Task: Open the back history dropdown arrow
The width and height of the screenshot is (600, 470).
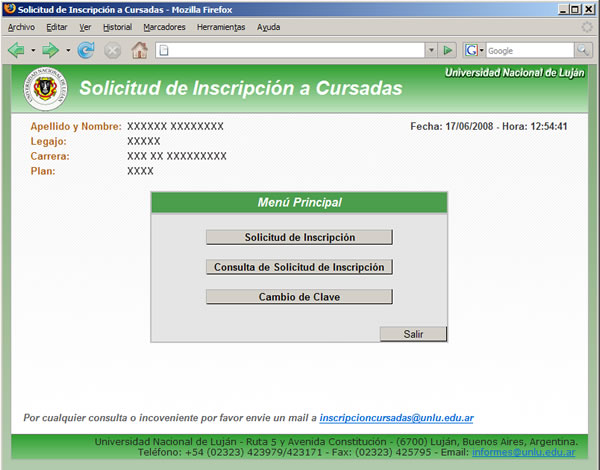Action: [x=32, y=50]
